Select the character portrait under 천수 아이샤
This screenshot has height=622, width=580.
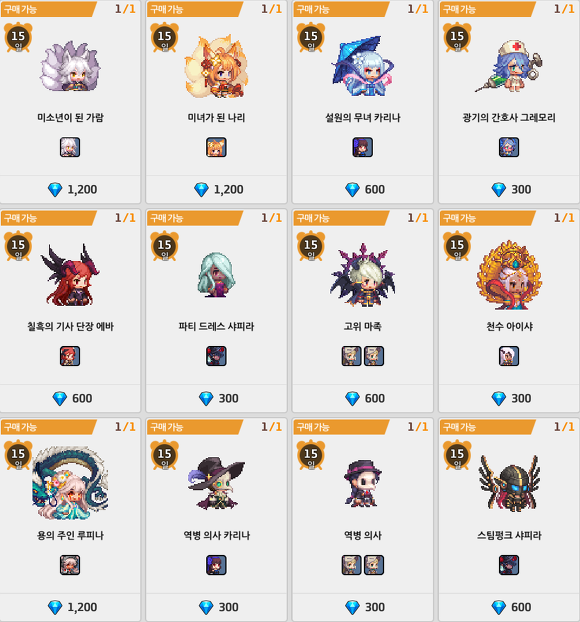(x=509, y=356)
